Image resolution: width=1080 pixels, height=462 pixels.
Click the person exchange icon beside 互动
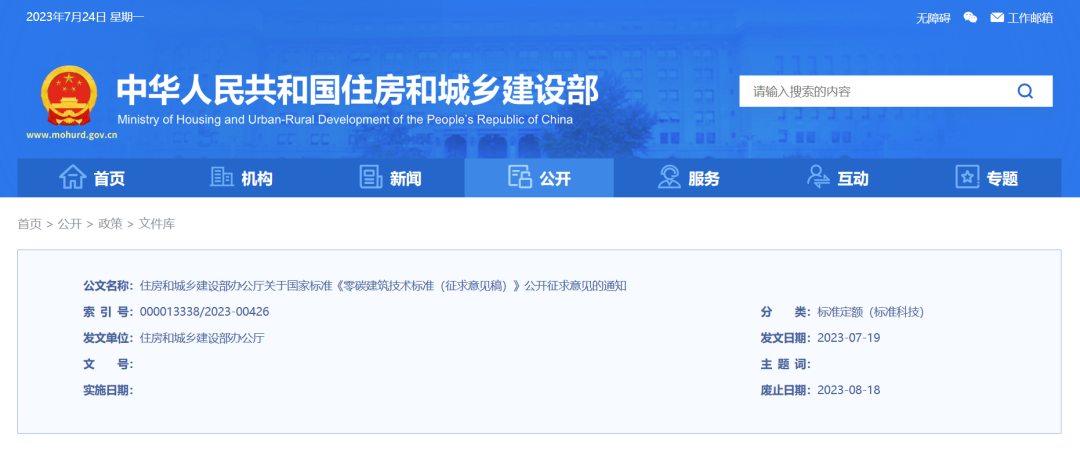pyautogui.click(x=818, y=178)
